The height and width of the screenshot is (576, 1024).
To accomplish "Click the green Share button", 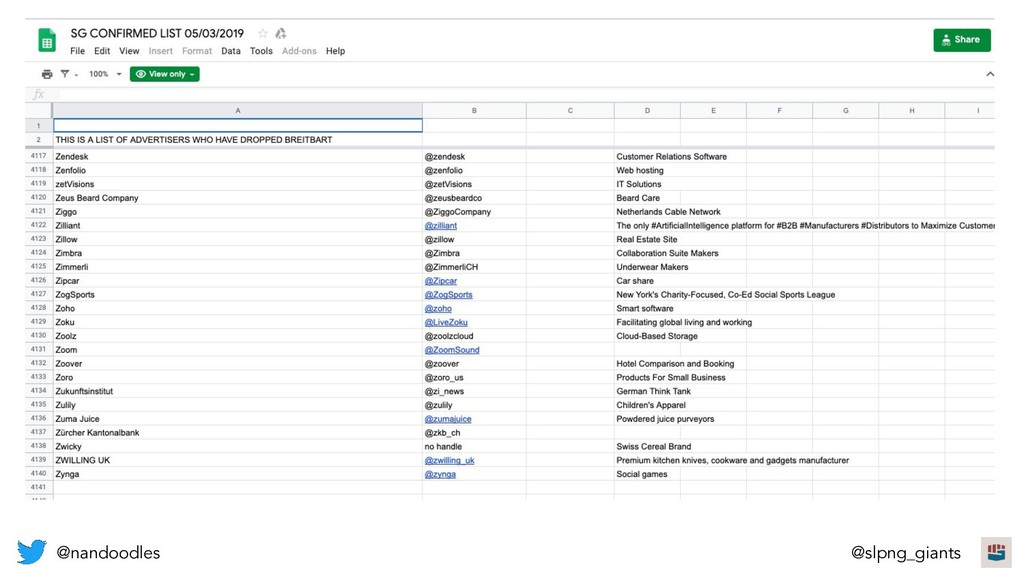I will point(961,40).
